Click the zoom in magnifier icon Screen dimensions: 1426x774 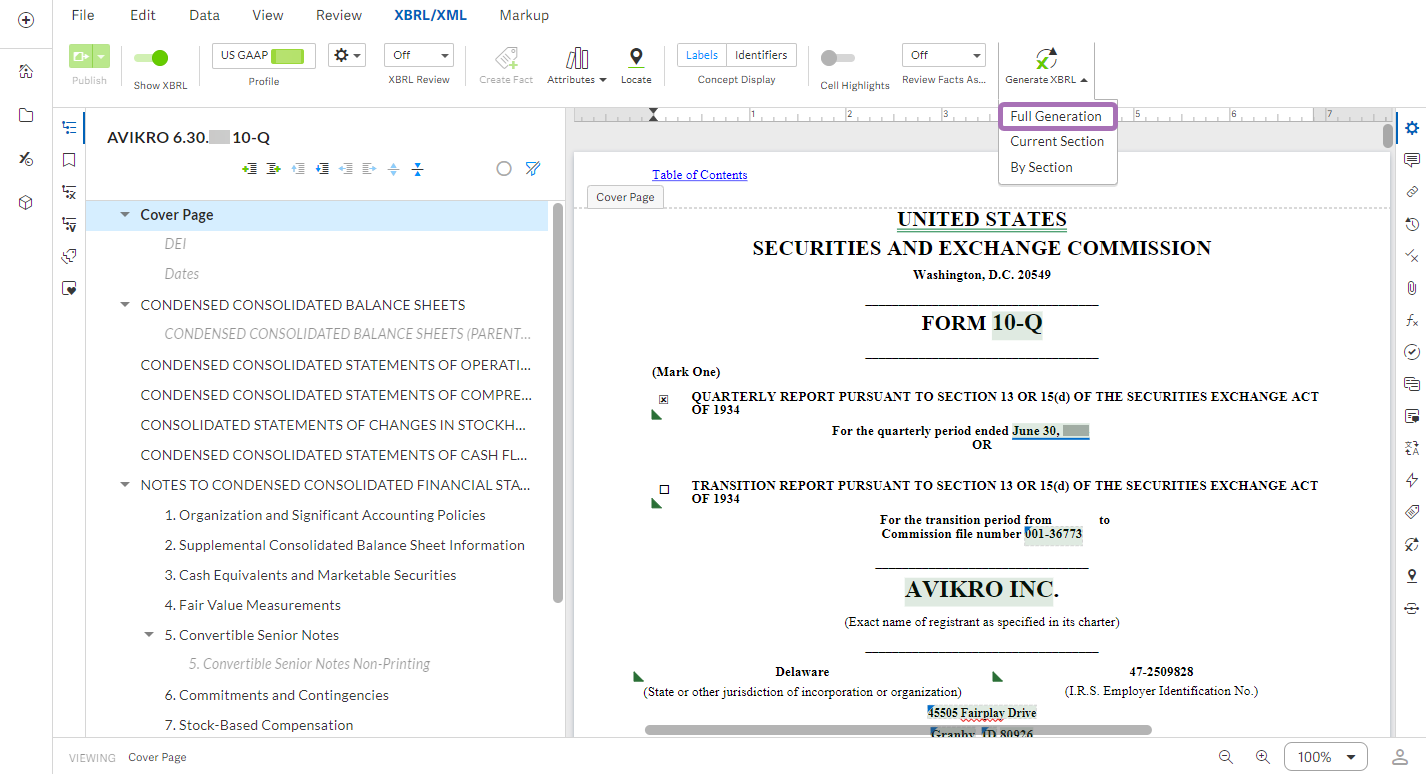(x=1263, y=757)
